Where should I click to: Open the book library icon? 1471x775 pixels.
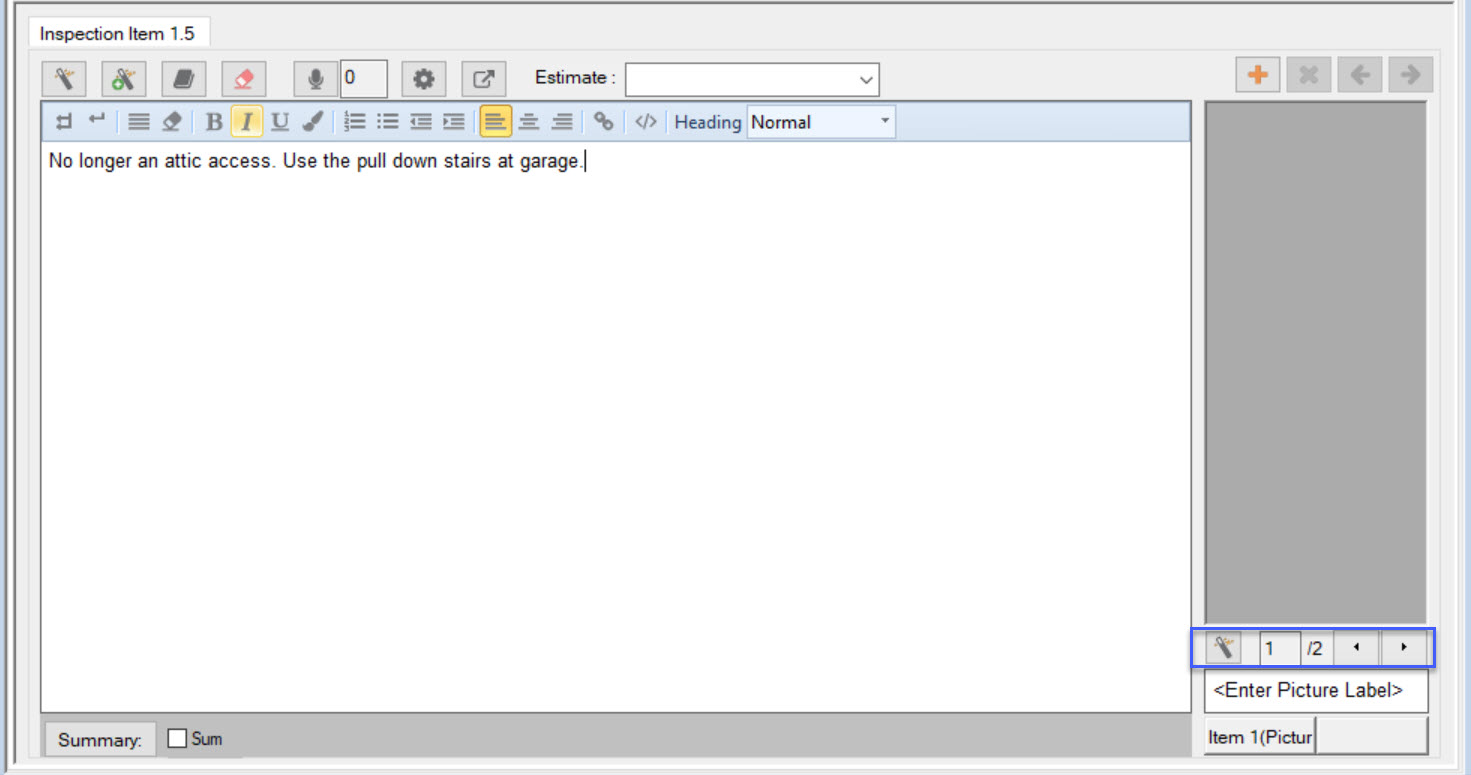184,79
